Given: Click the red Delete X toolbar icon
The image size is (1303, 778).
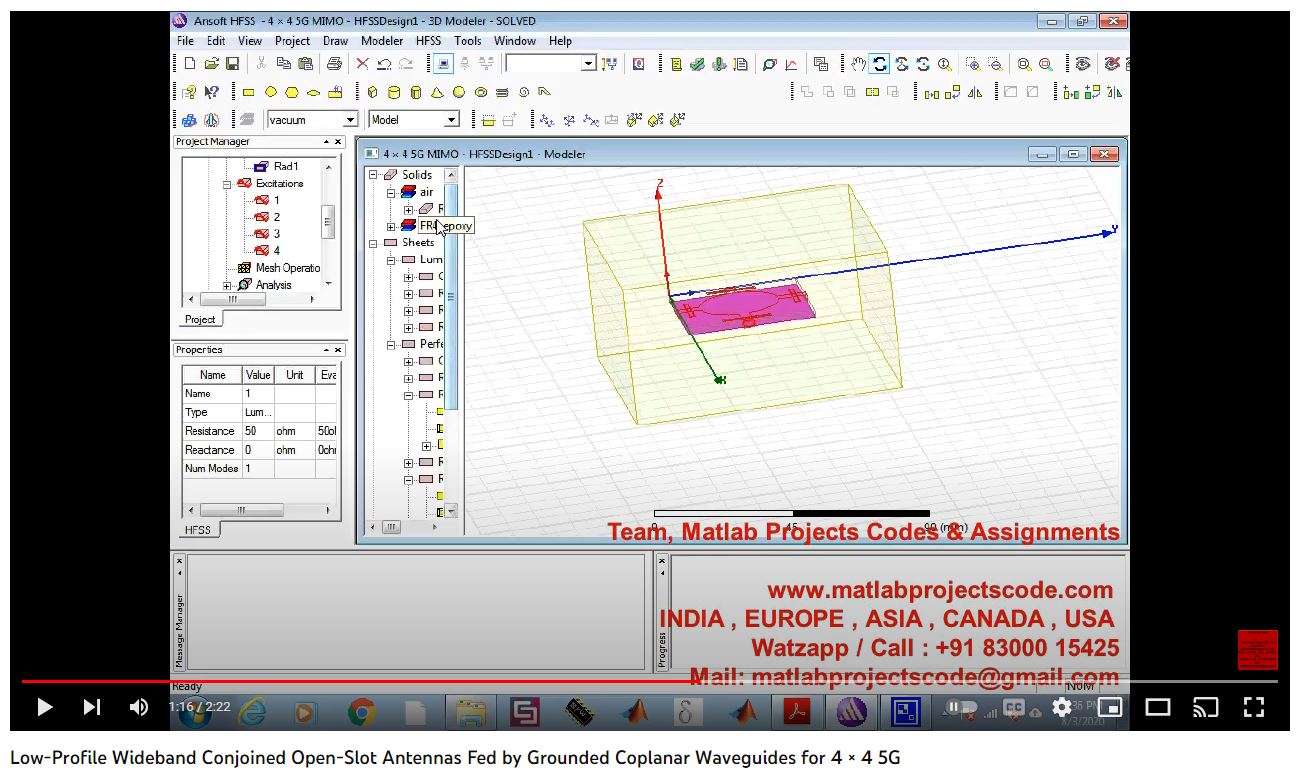Looking at the screenshot, I should point(362,64).
